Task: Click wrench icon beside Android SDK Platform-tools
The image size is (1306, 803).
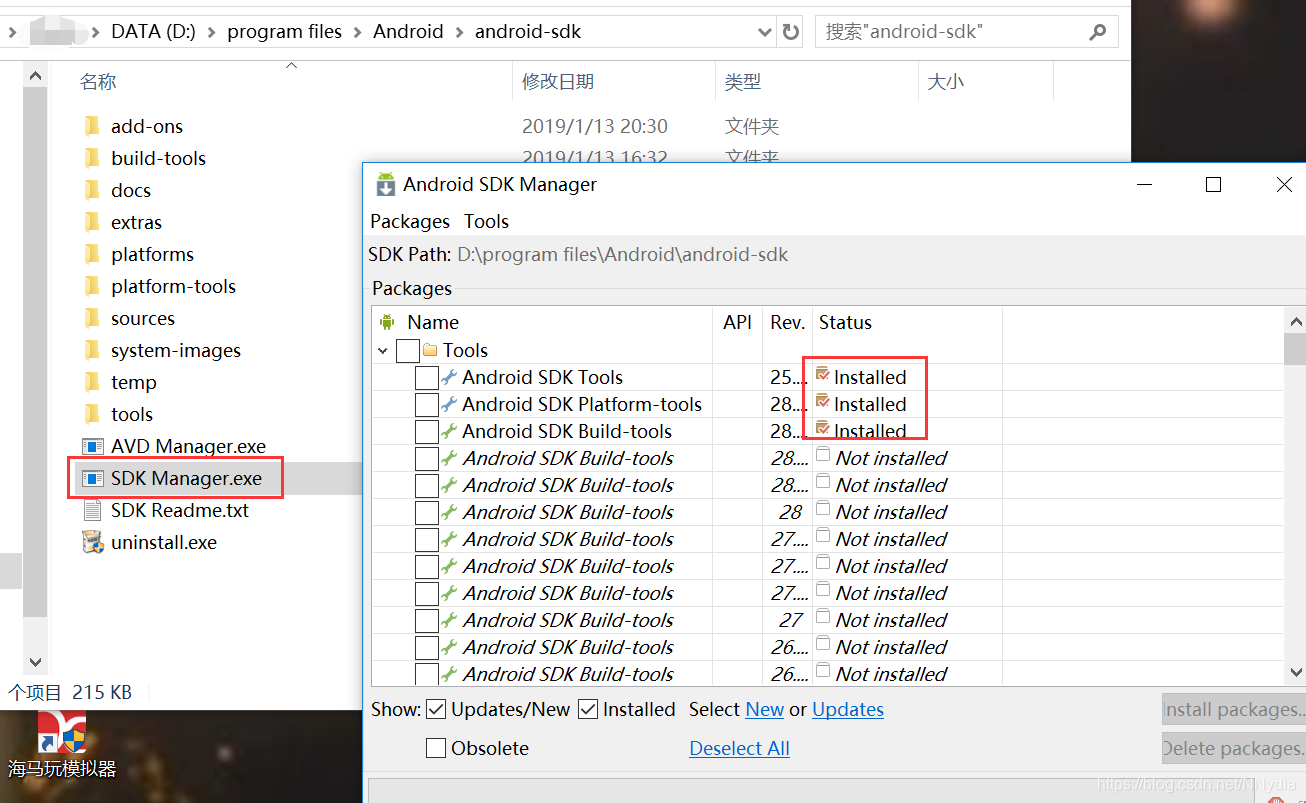Action: pos(450,404)
